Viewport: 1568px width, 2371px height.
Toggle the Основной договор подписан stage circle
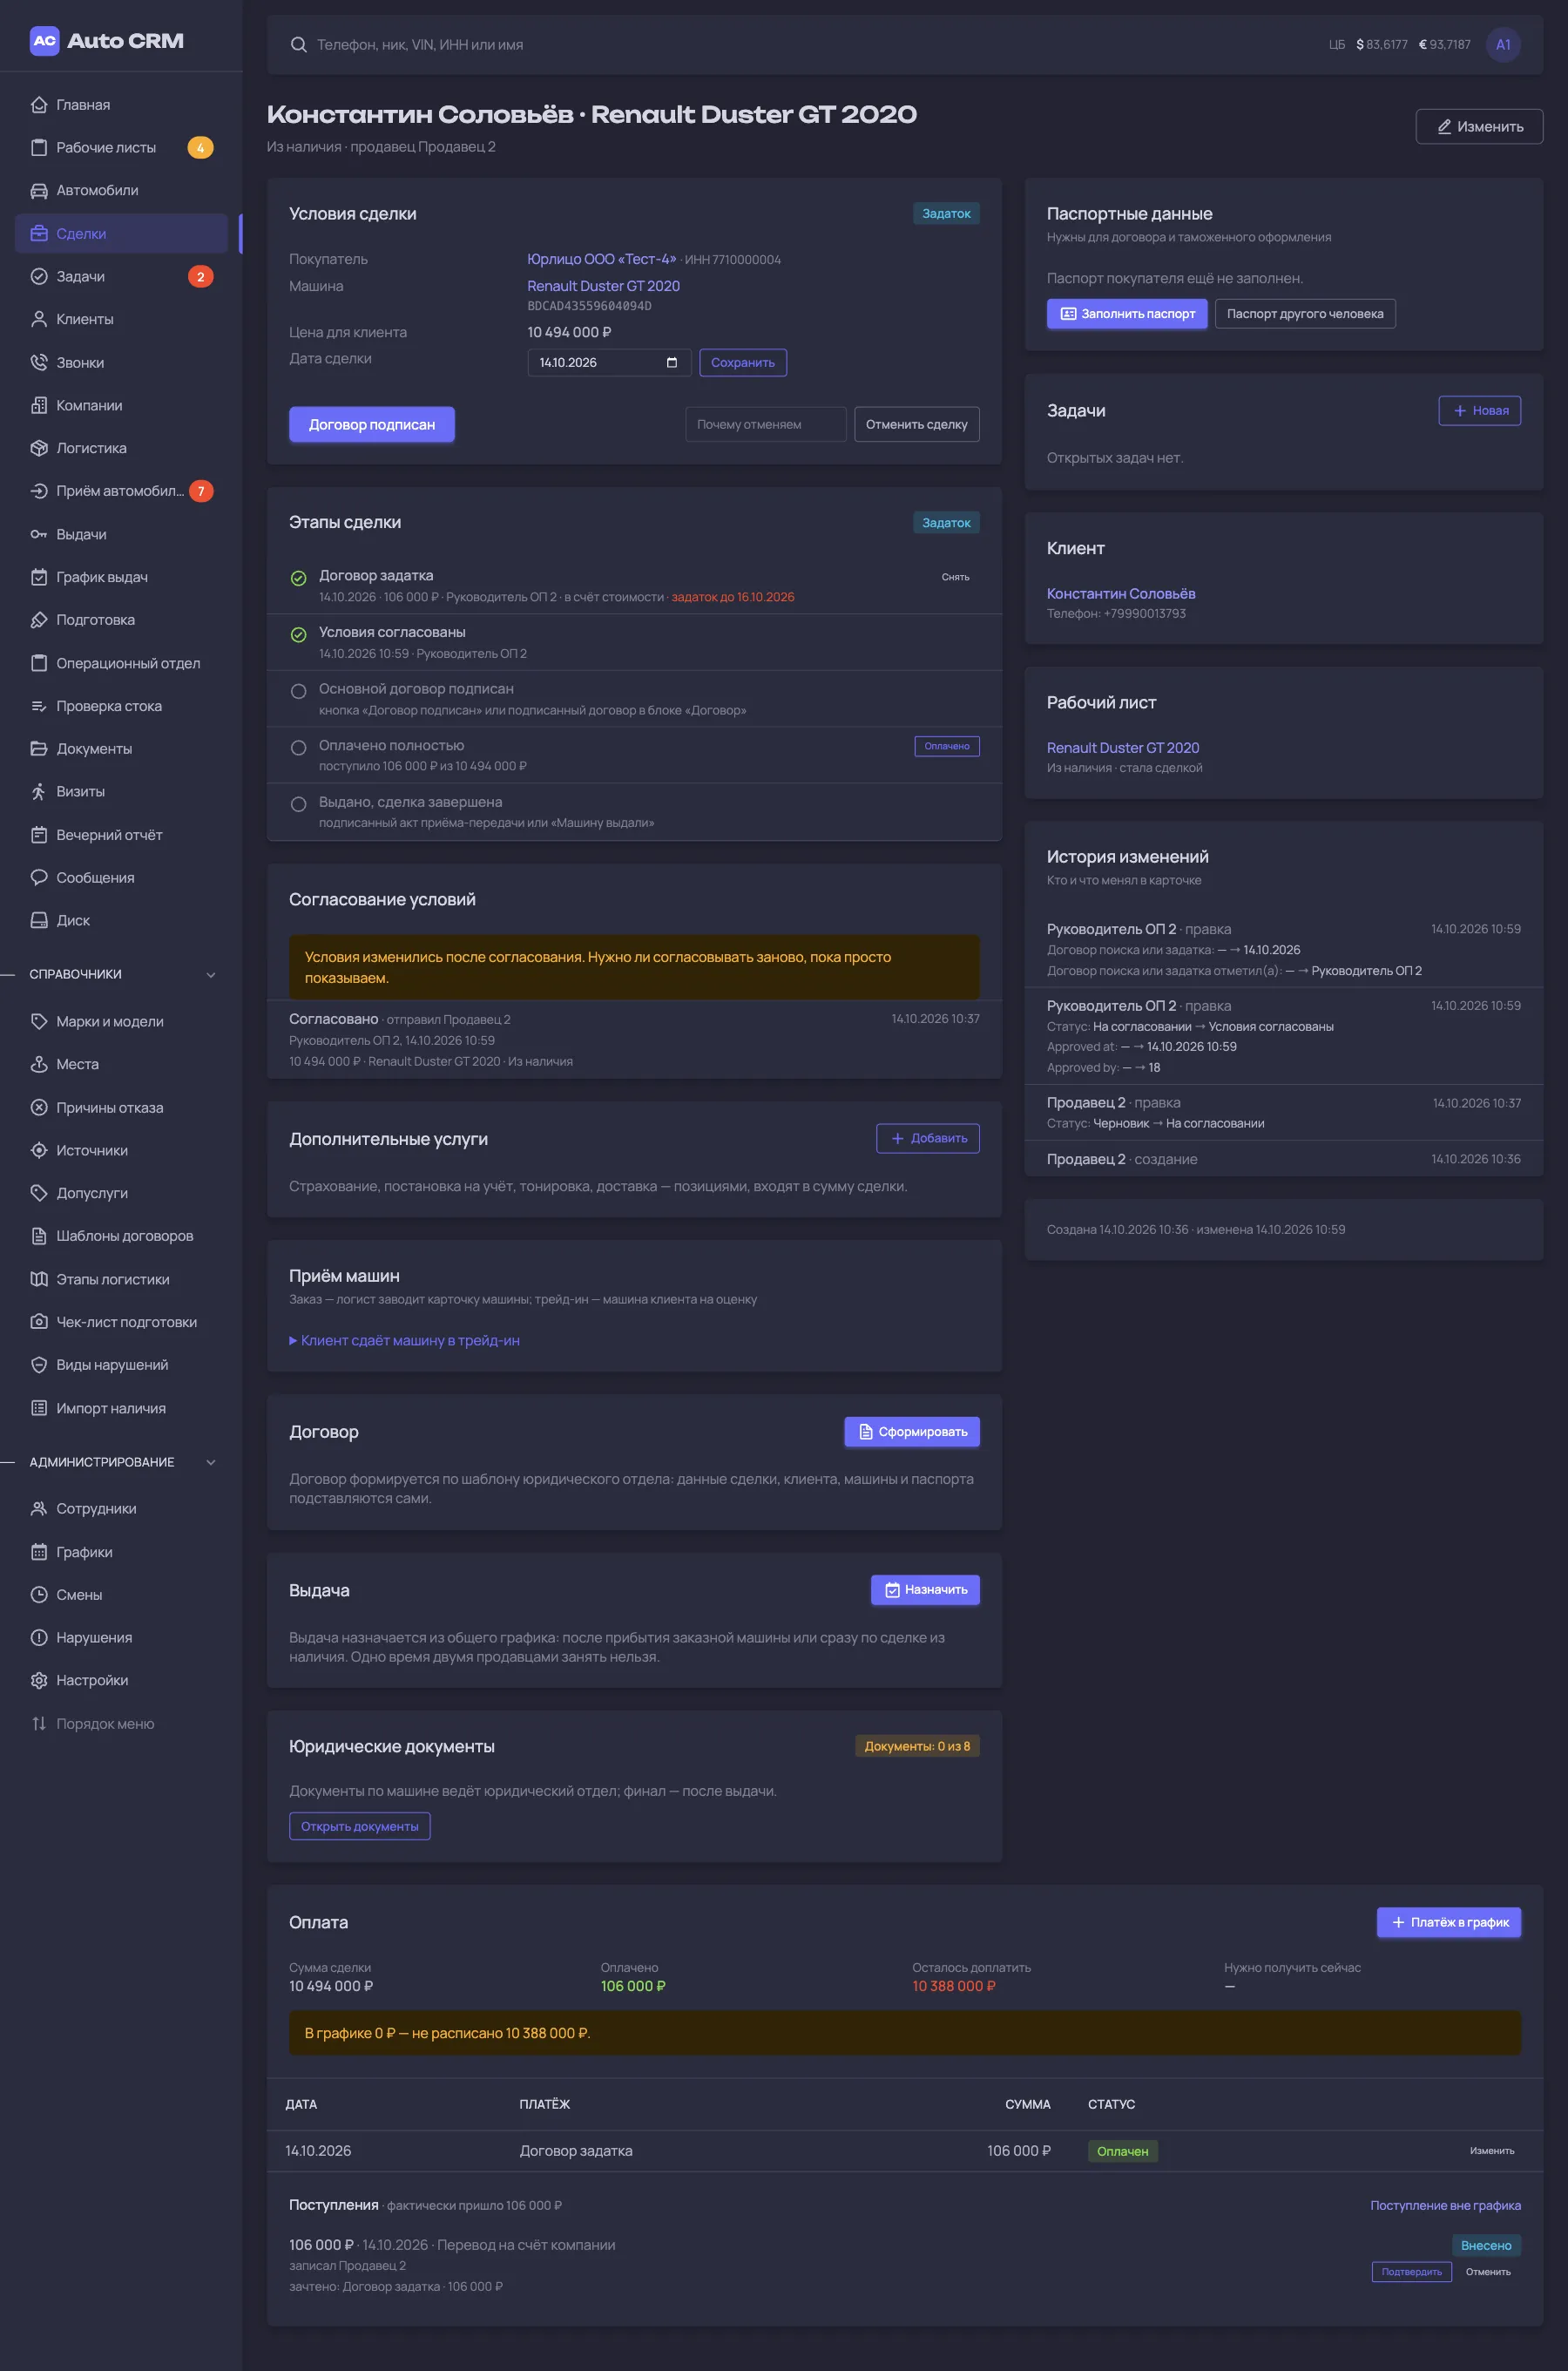pyautogui.click(x=298, y=691)
